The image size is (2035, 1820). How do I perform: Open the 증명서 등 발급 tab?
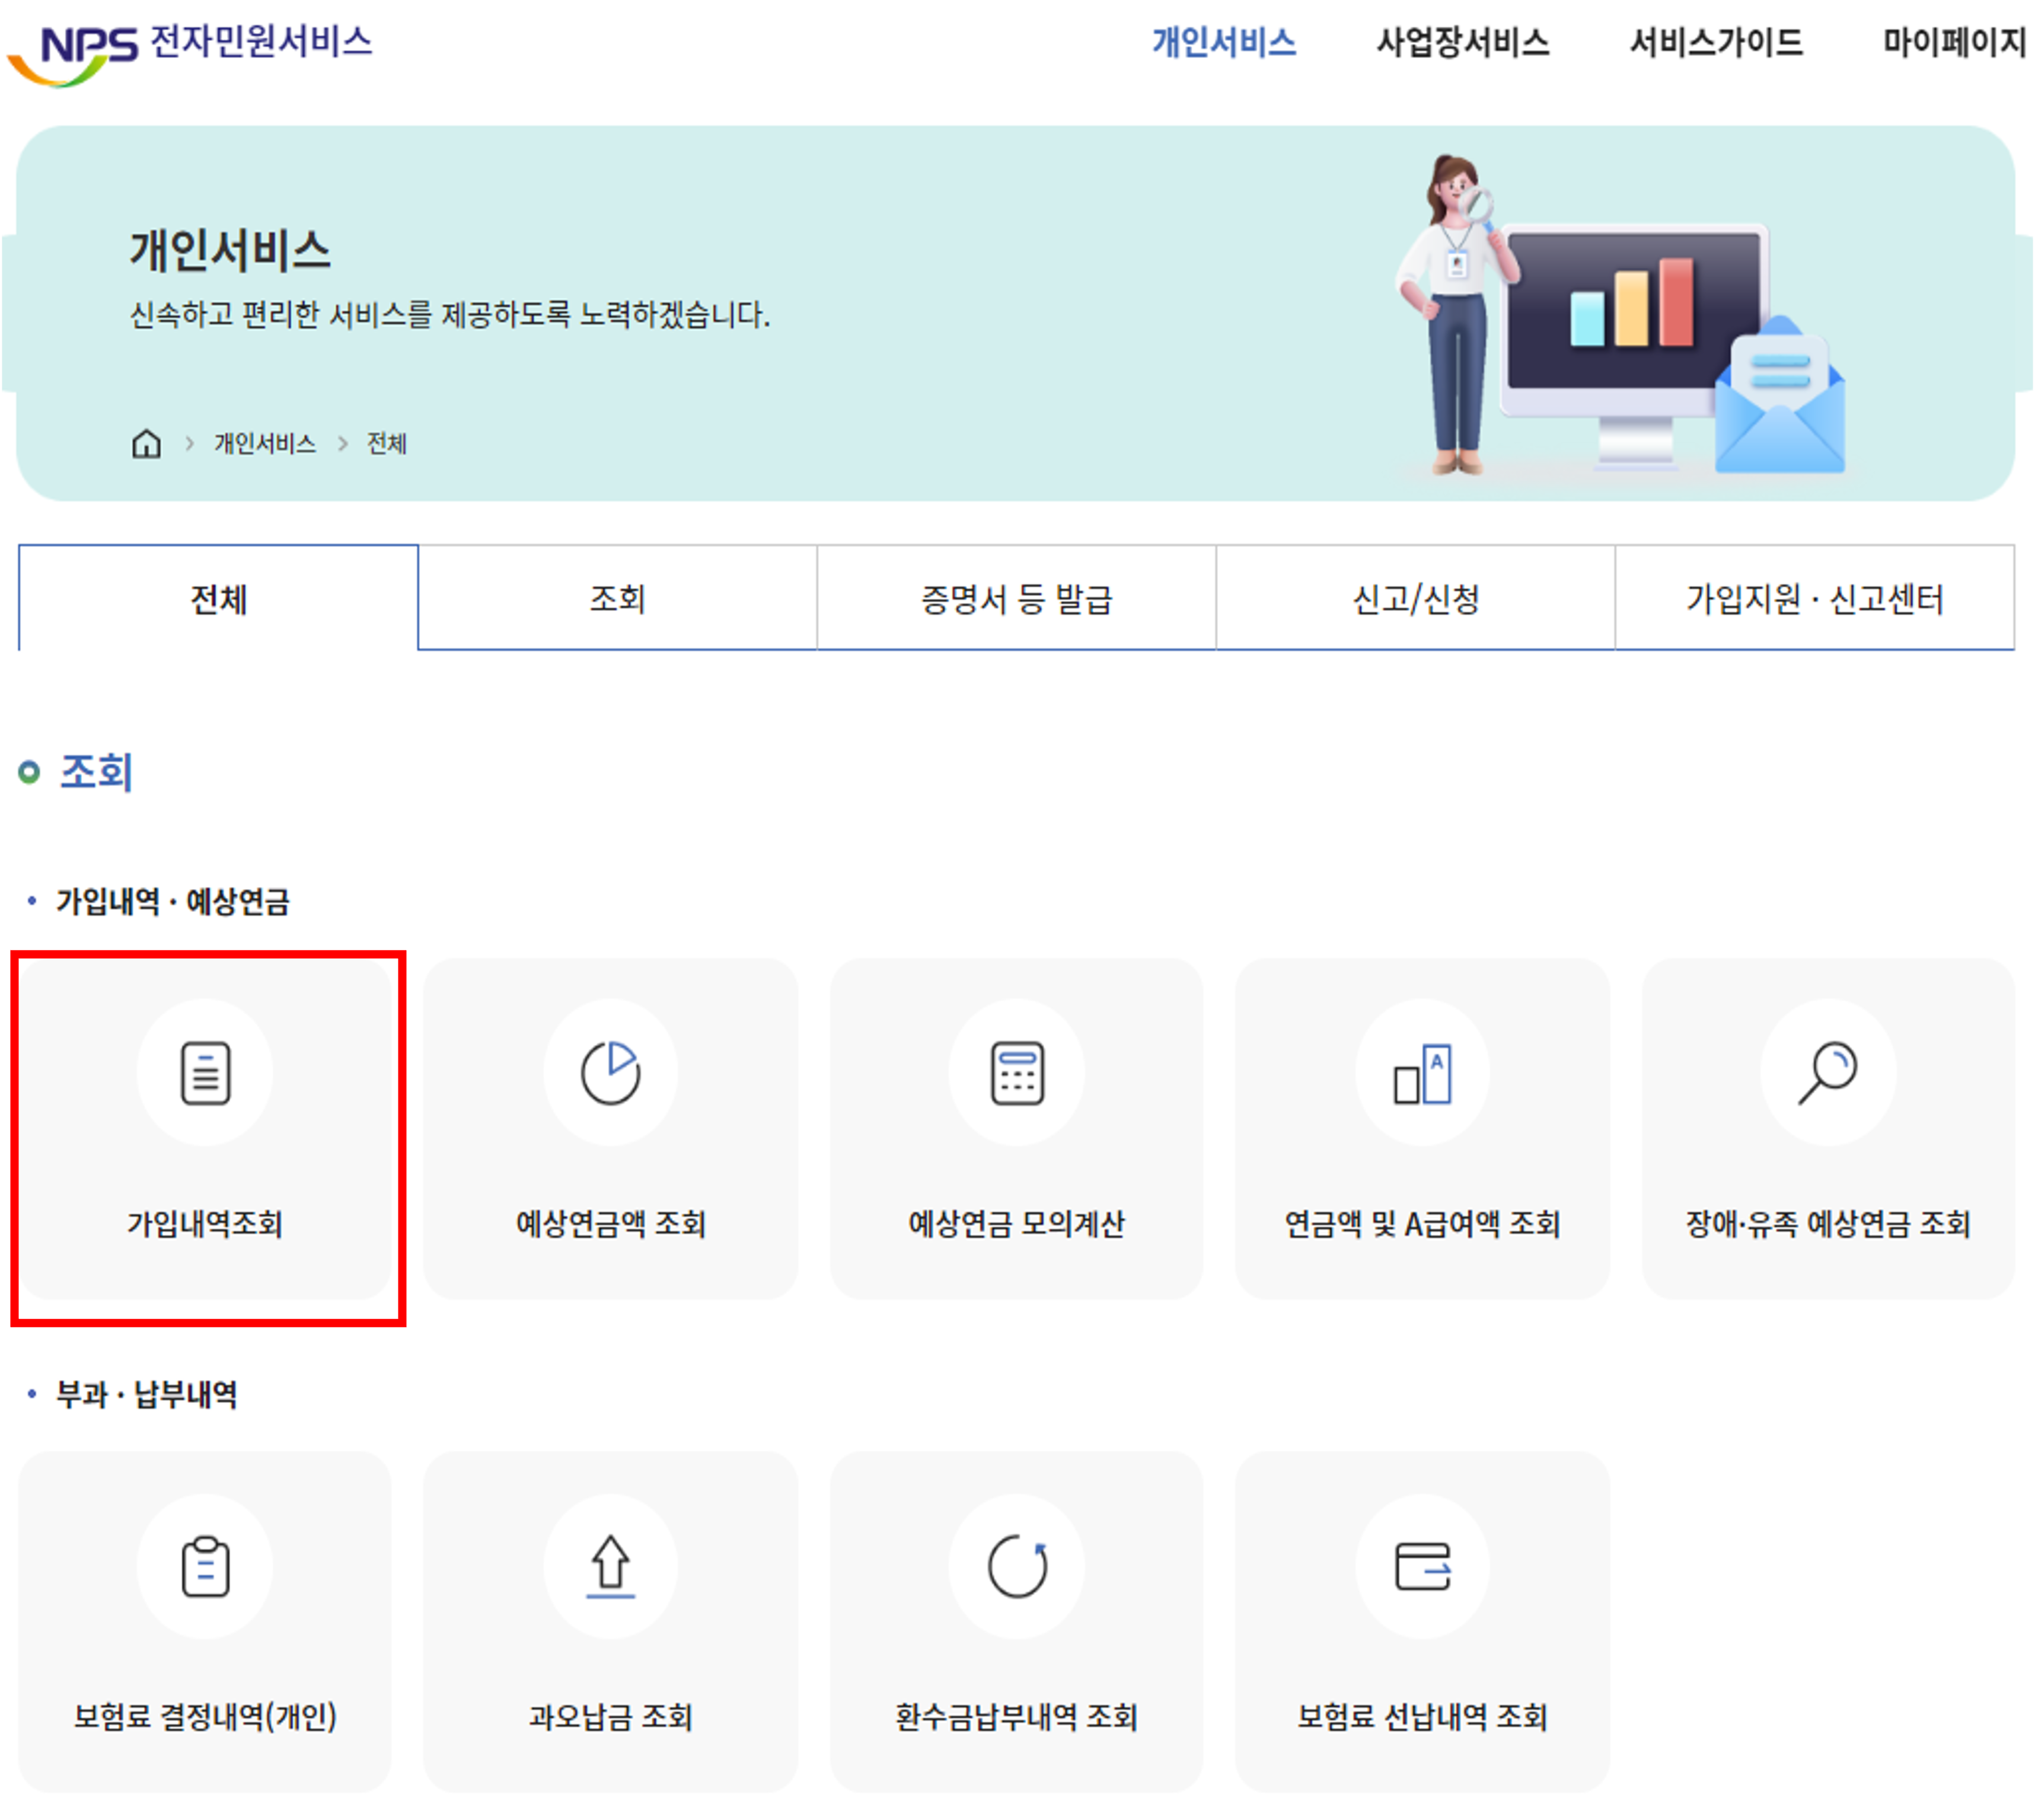pos(1016,598)
